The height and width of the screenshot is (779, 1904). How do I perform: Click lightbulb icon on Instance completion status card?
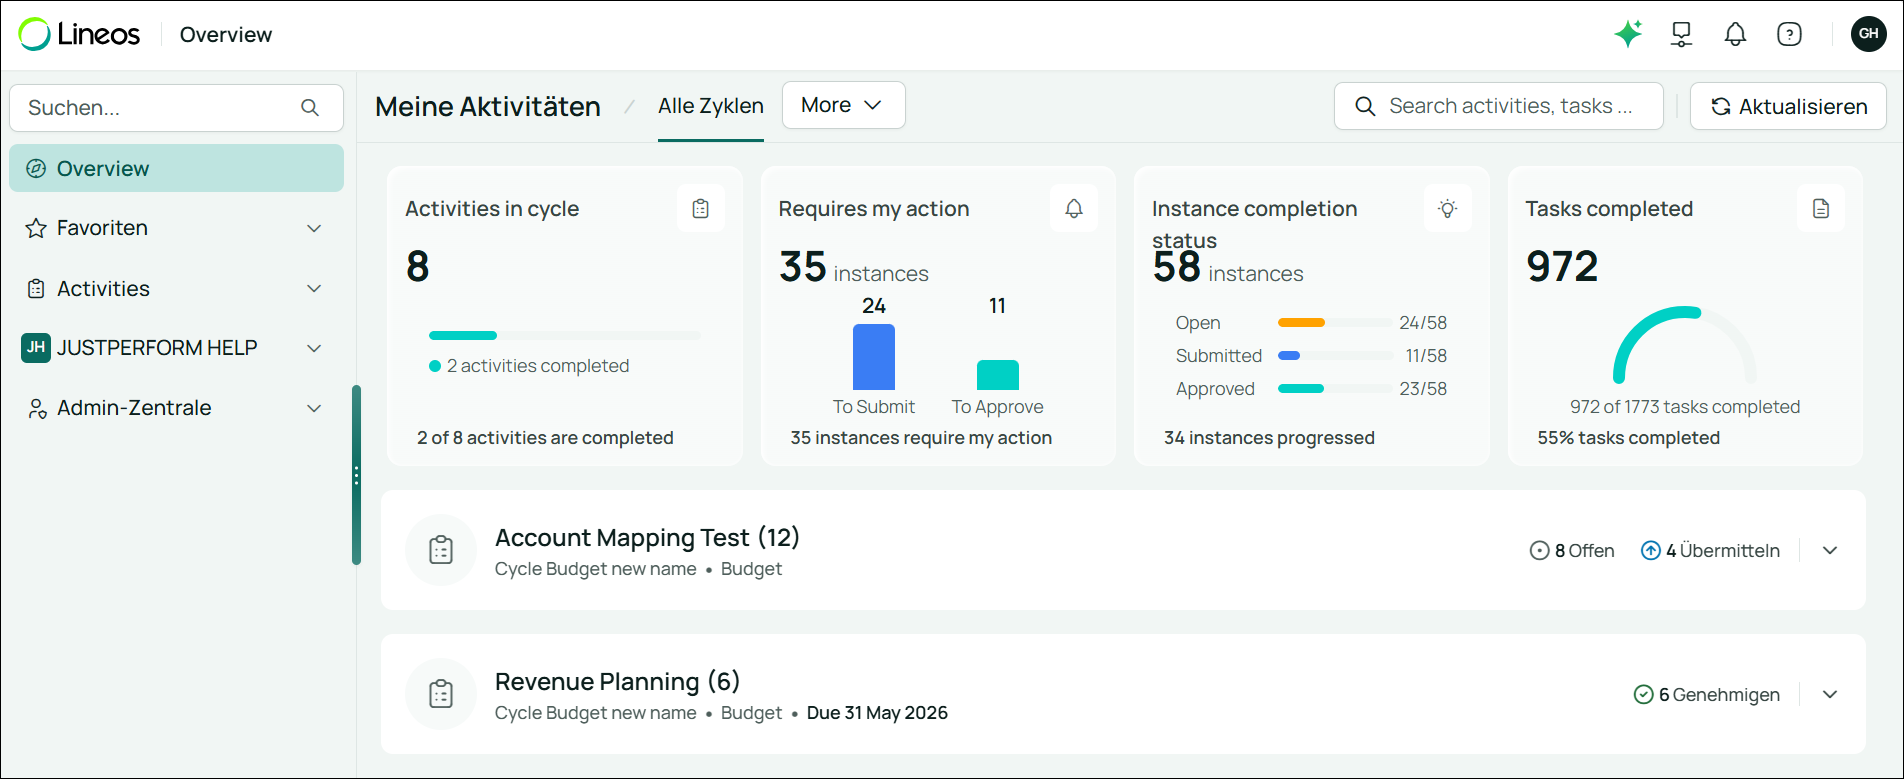coord(1447,208)
